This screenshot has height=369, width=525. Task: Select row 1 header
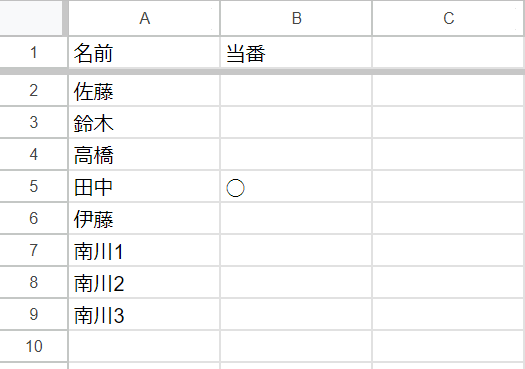33,52
